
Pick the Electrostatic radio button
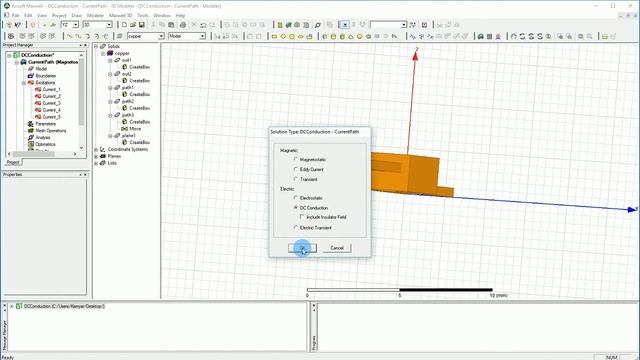(296, 198)
